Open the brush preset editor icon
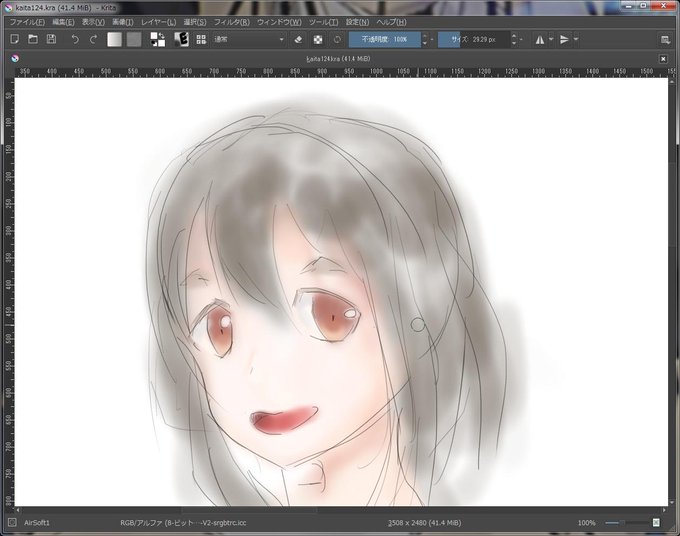Screen dimensions: 680x536 point(181,39)
